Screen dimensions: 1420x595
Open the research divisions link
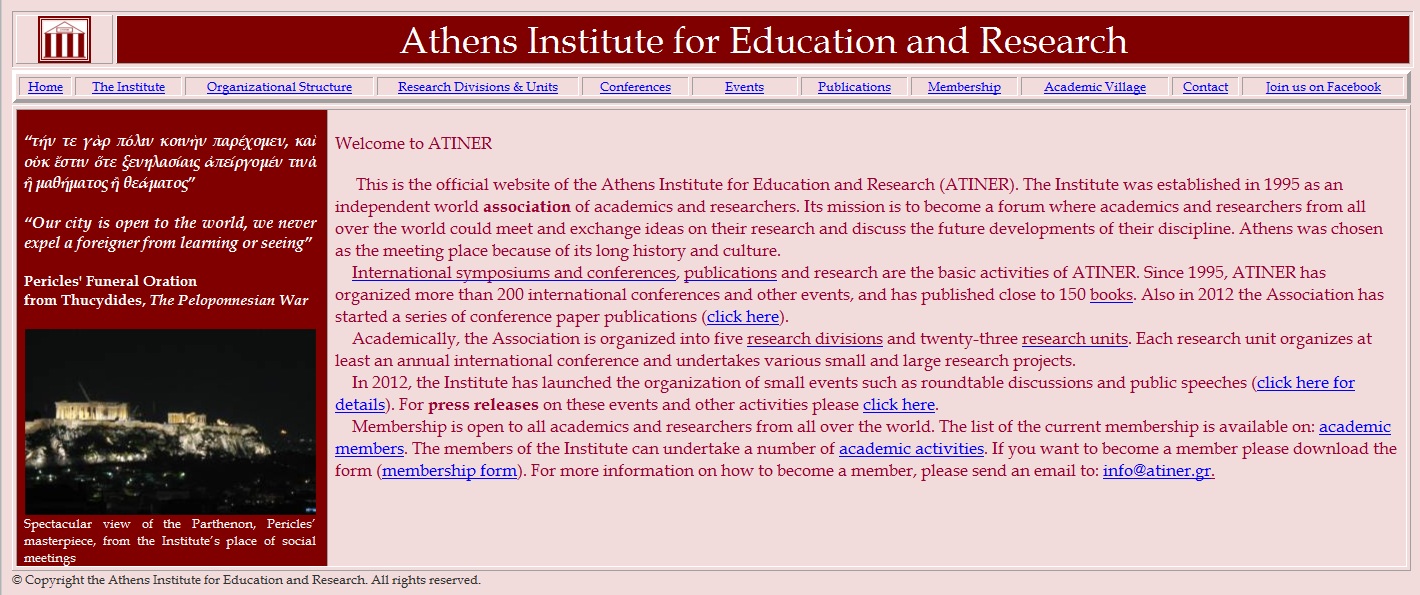click(815, 339)
